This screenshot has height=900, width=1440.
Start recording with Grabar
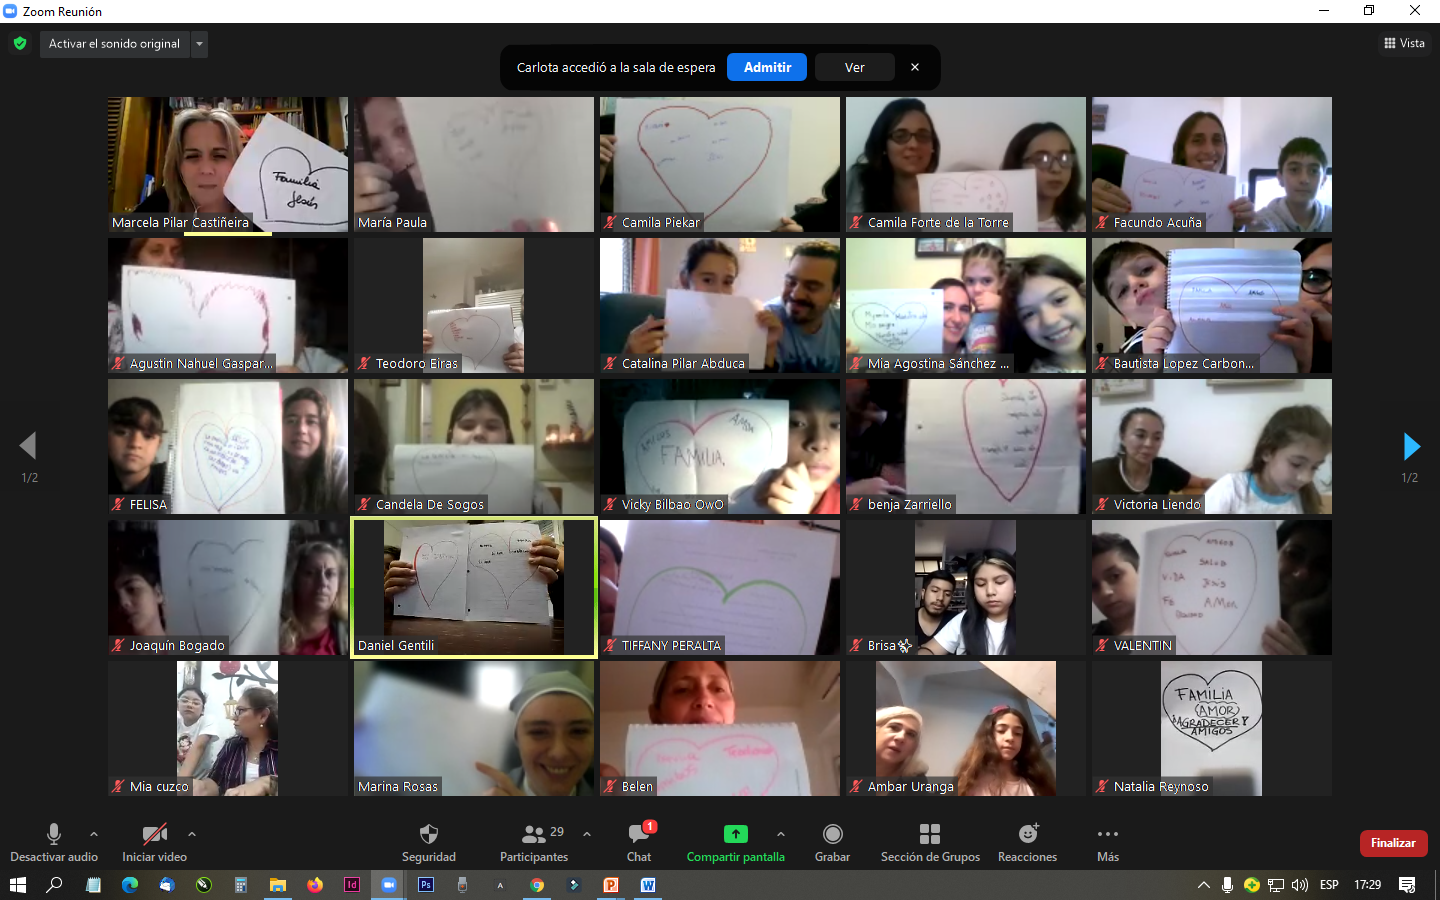click(x=832, y=842)
